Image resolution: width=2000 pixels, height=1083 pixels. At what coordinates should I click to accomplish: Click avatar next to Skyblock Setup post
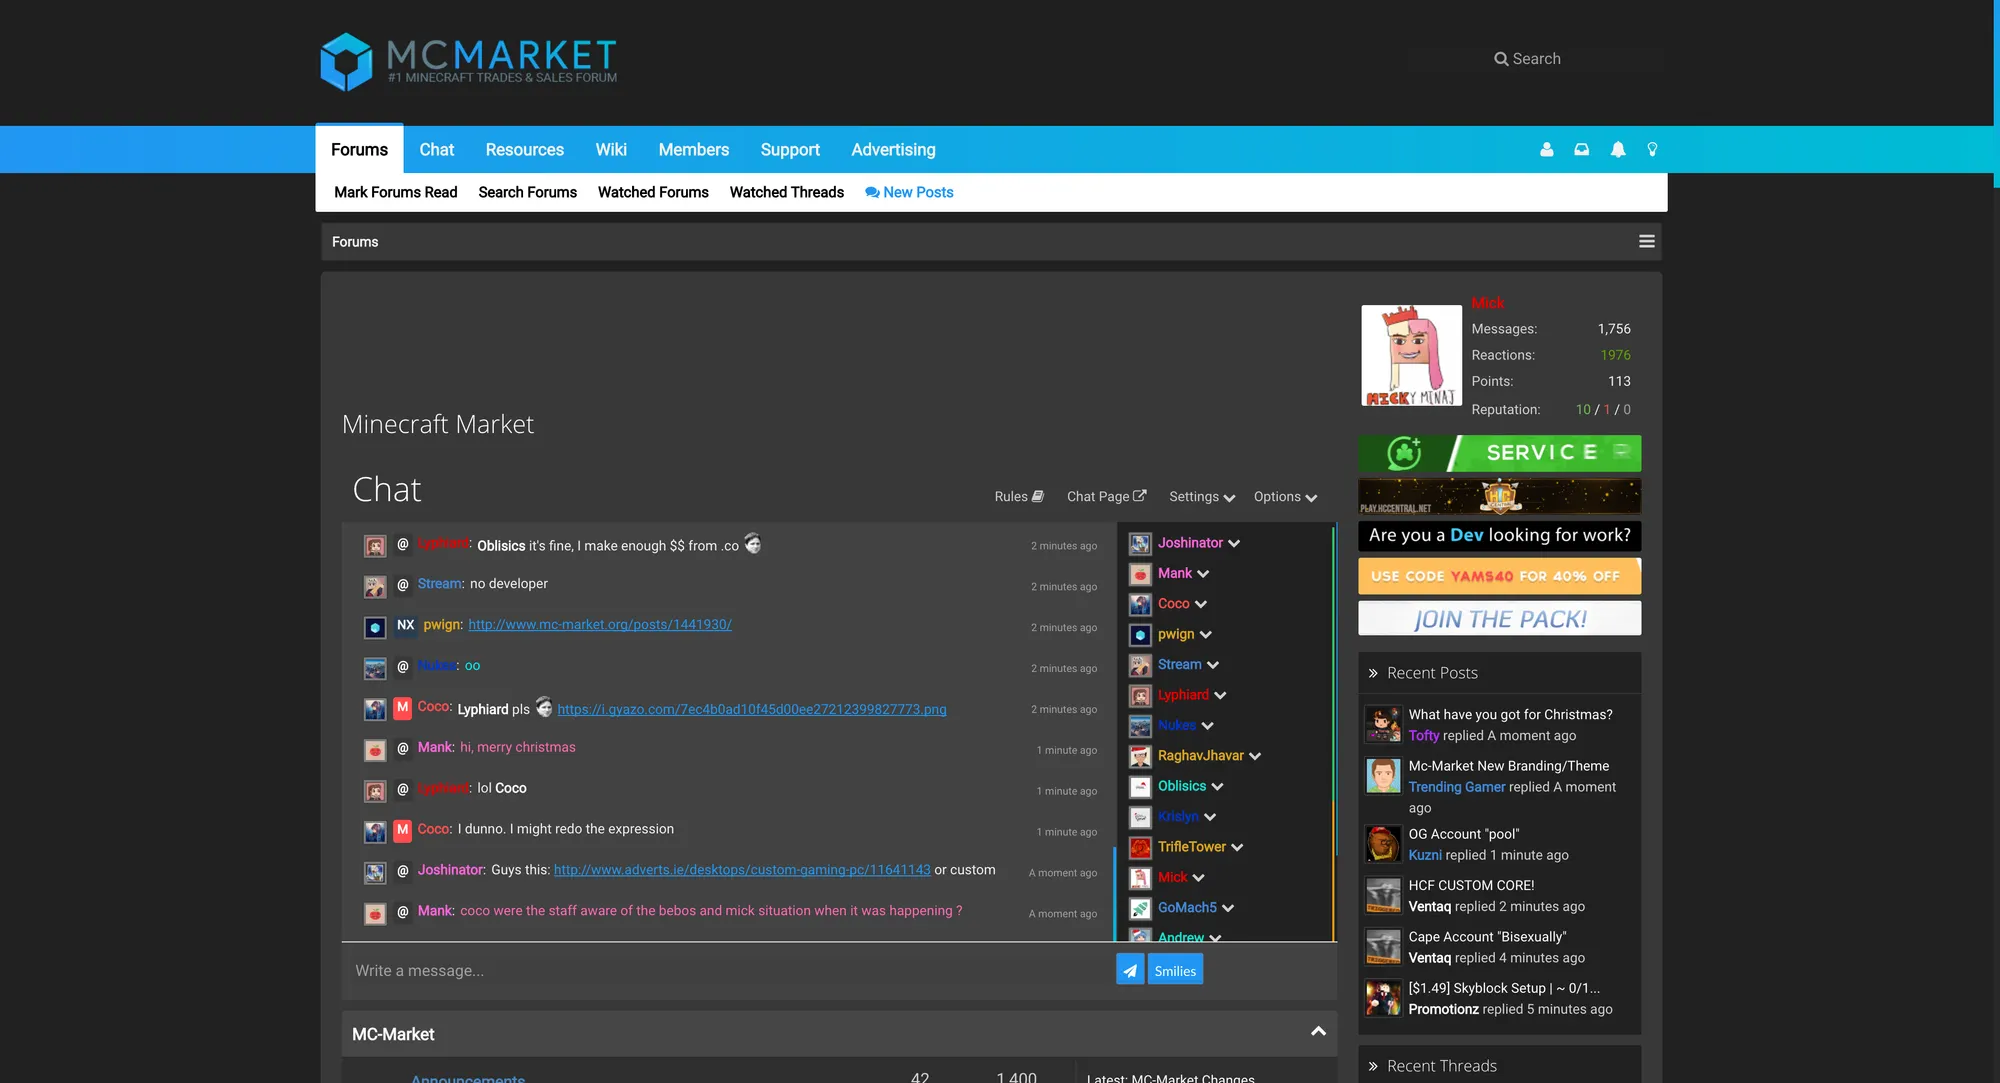click(x=1384, y=998)
